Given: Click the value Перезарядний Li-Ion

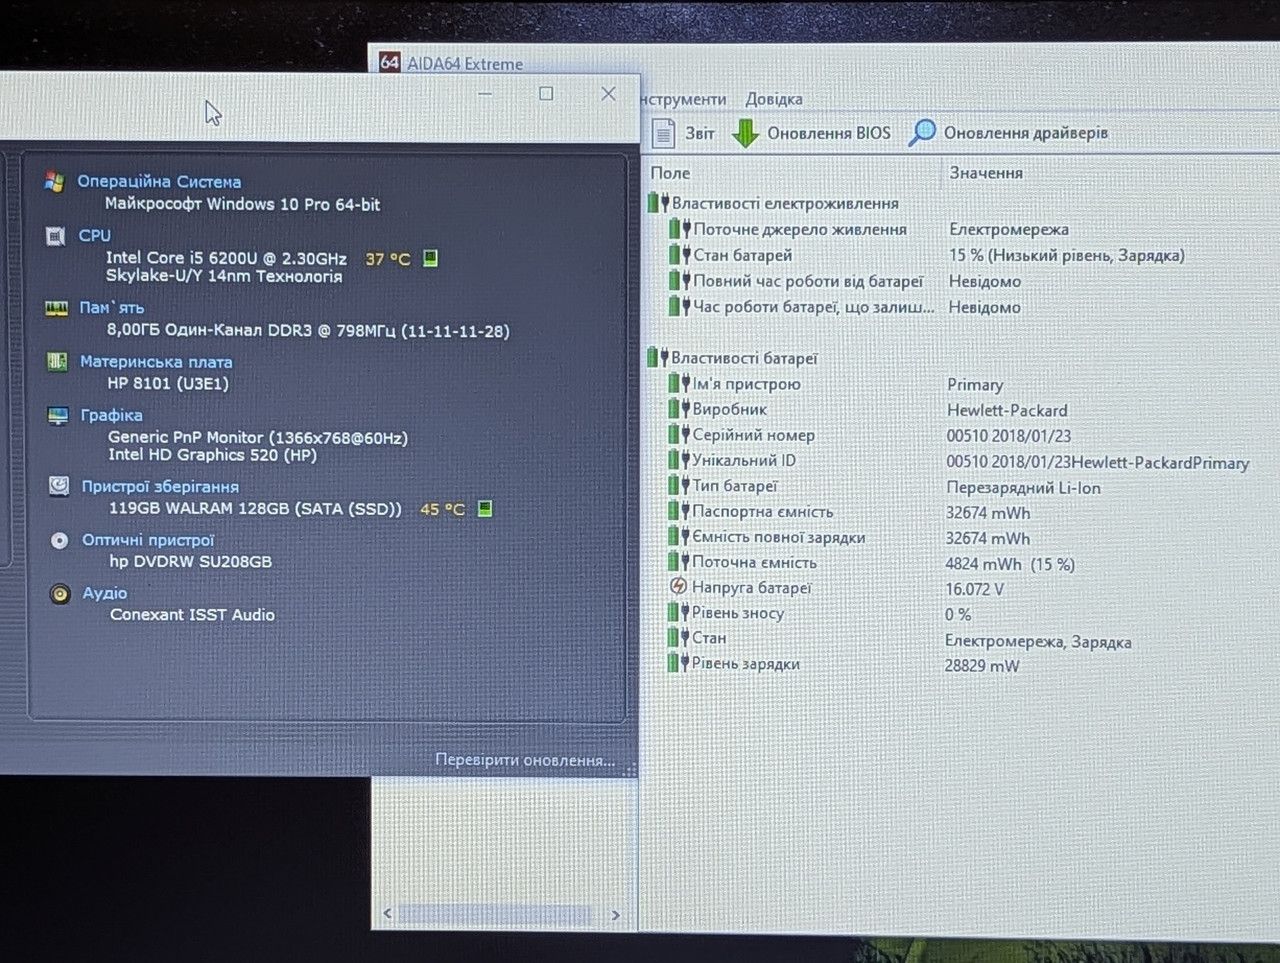Looking at the screenshot, I should click(1023, 487).
